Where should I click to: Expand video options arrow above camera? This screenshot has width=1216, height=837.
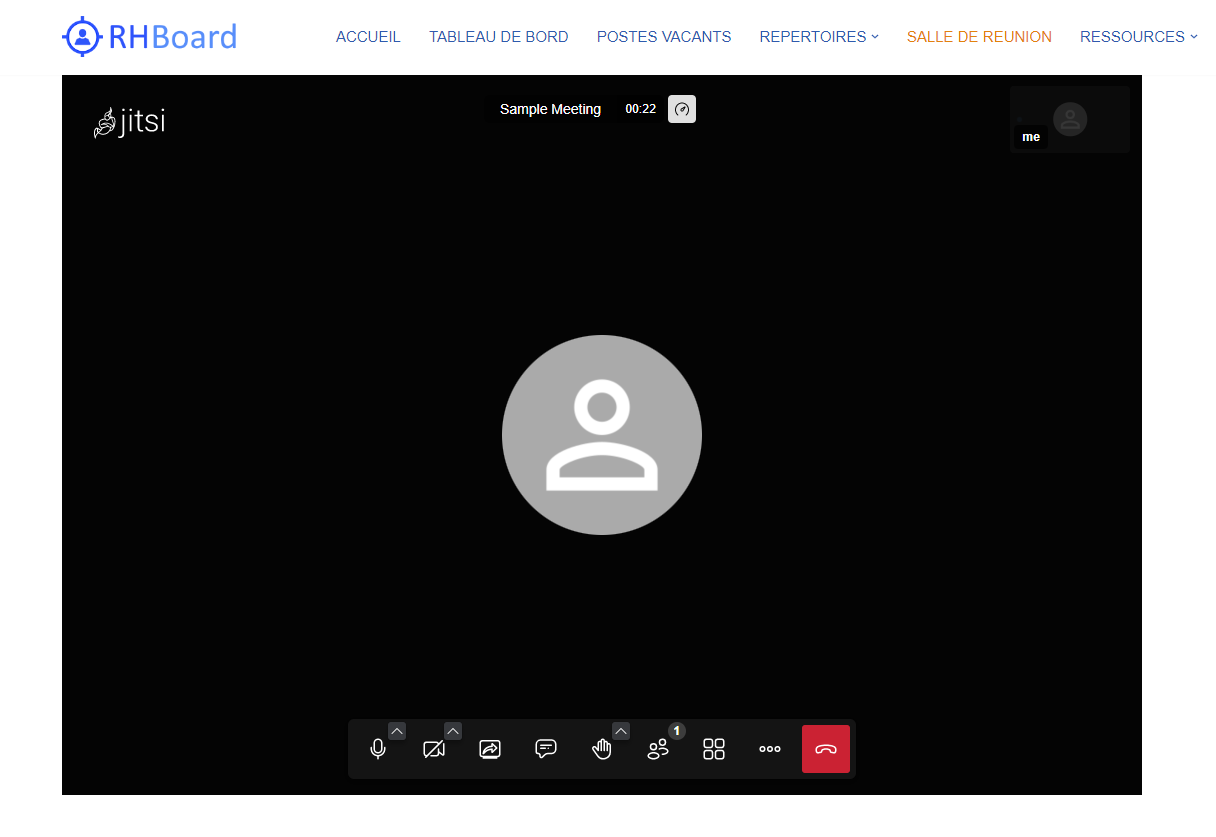pyautogui.click(x=453, y=731)
